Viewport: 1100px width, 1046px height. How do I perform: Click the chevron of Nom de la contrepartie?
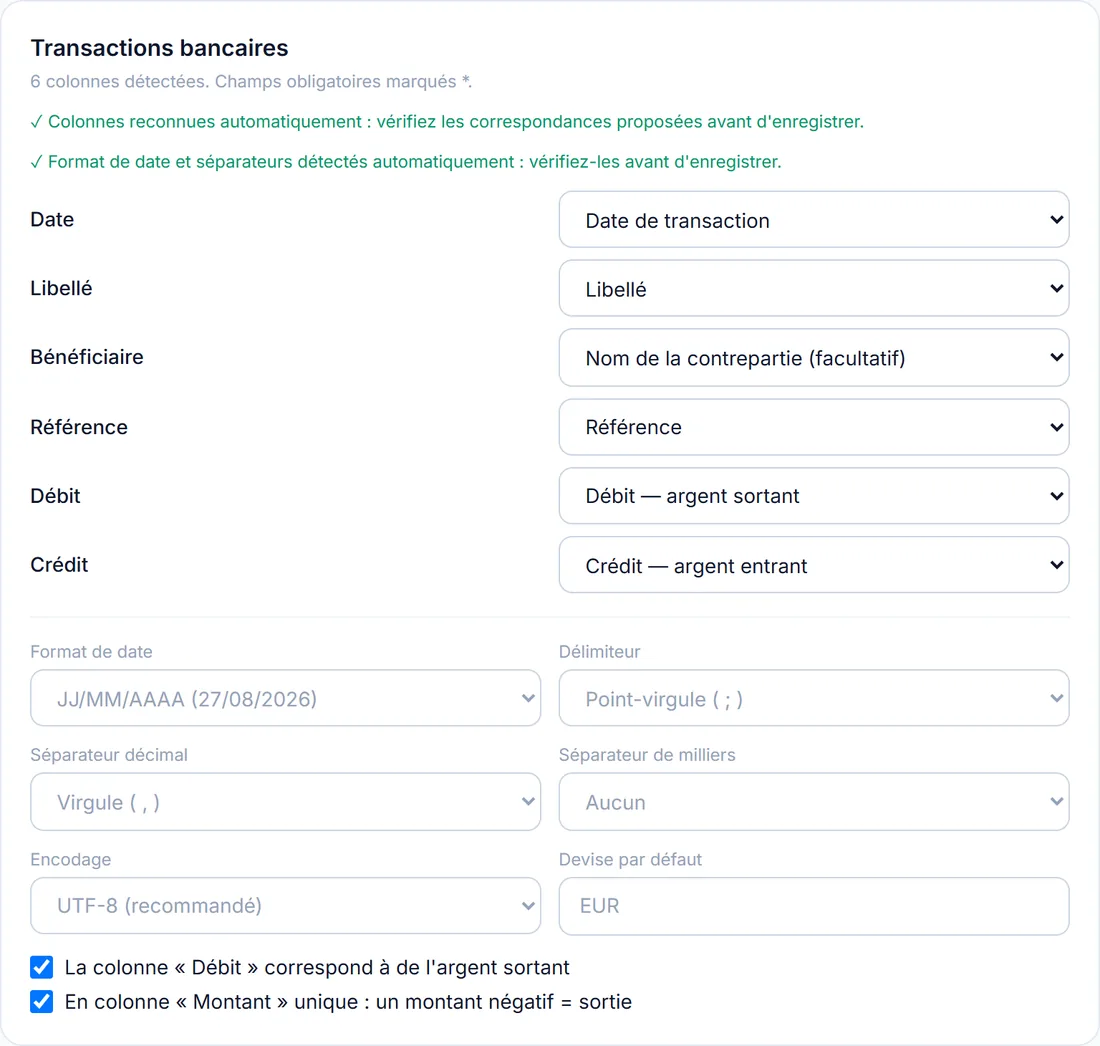[x=1056, y=357]
